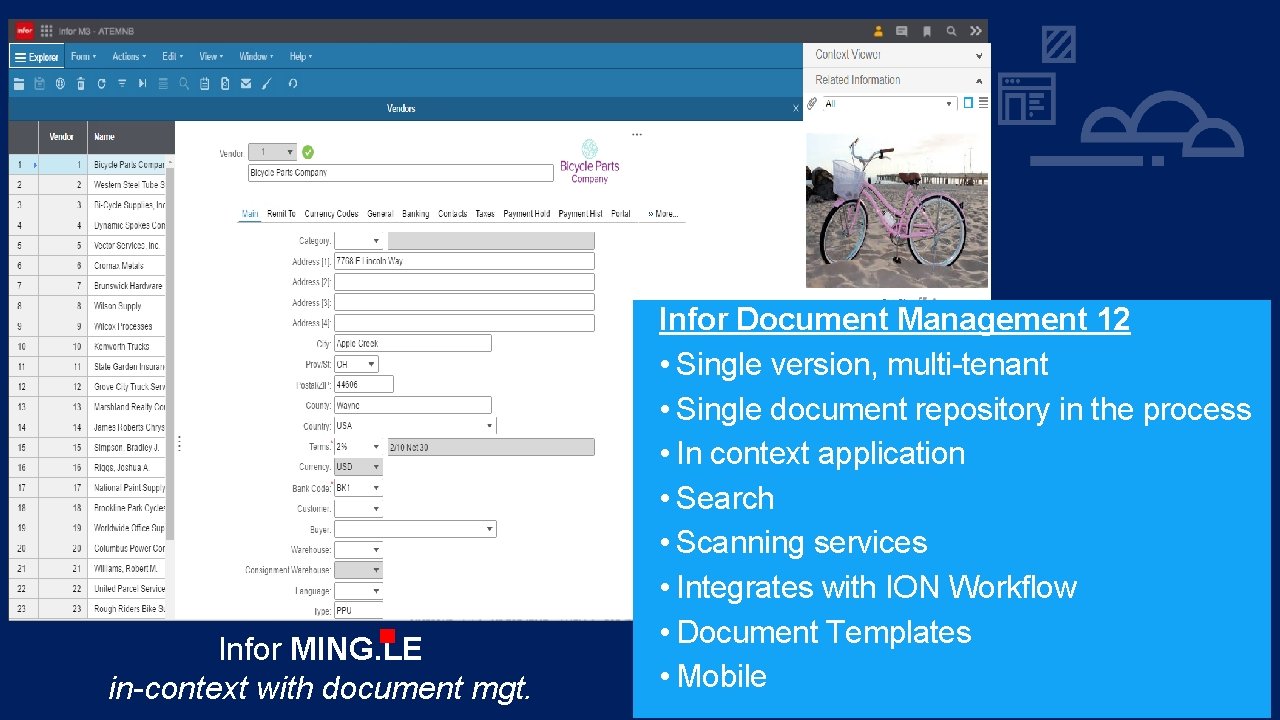Switch to list view in Related Information
1280x720 pixels.
983,103
